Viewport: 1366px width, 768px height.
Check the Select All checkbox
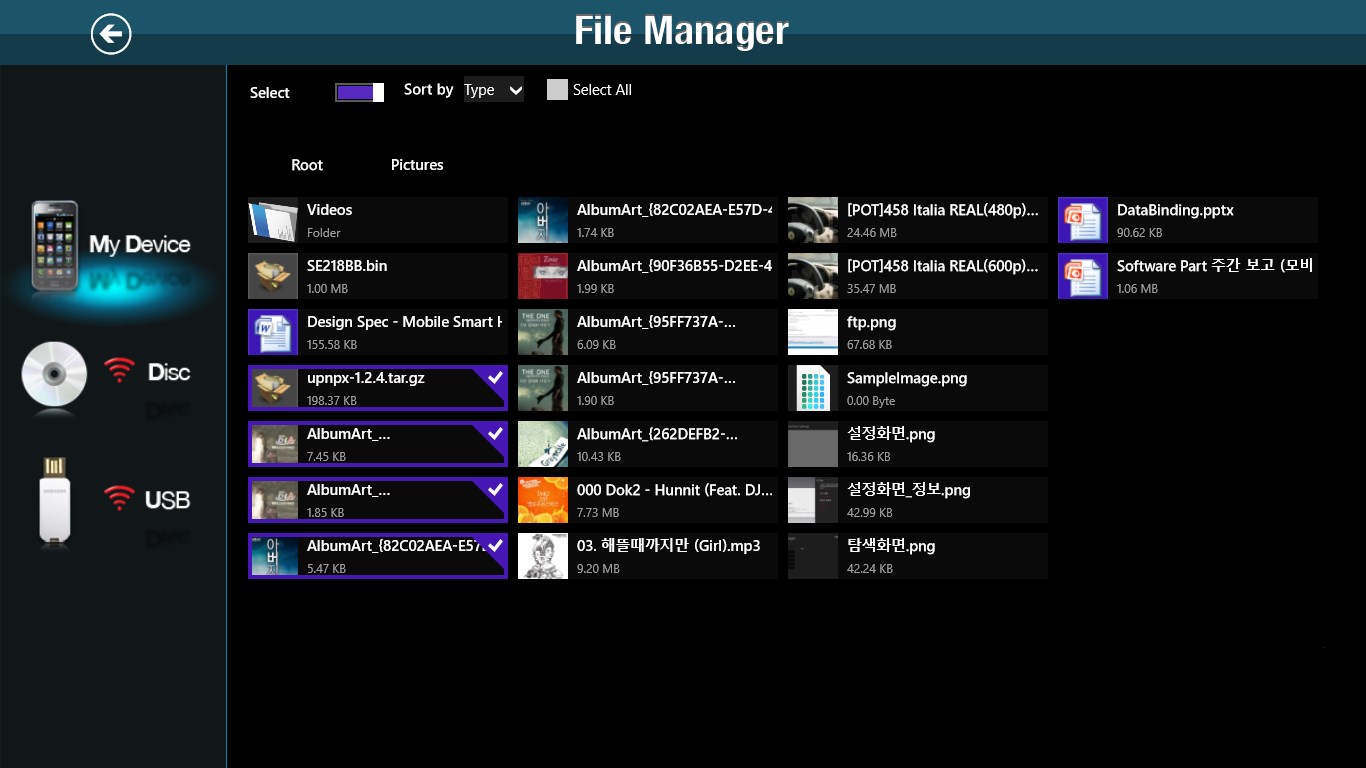tap(557, 90)
